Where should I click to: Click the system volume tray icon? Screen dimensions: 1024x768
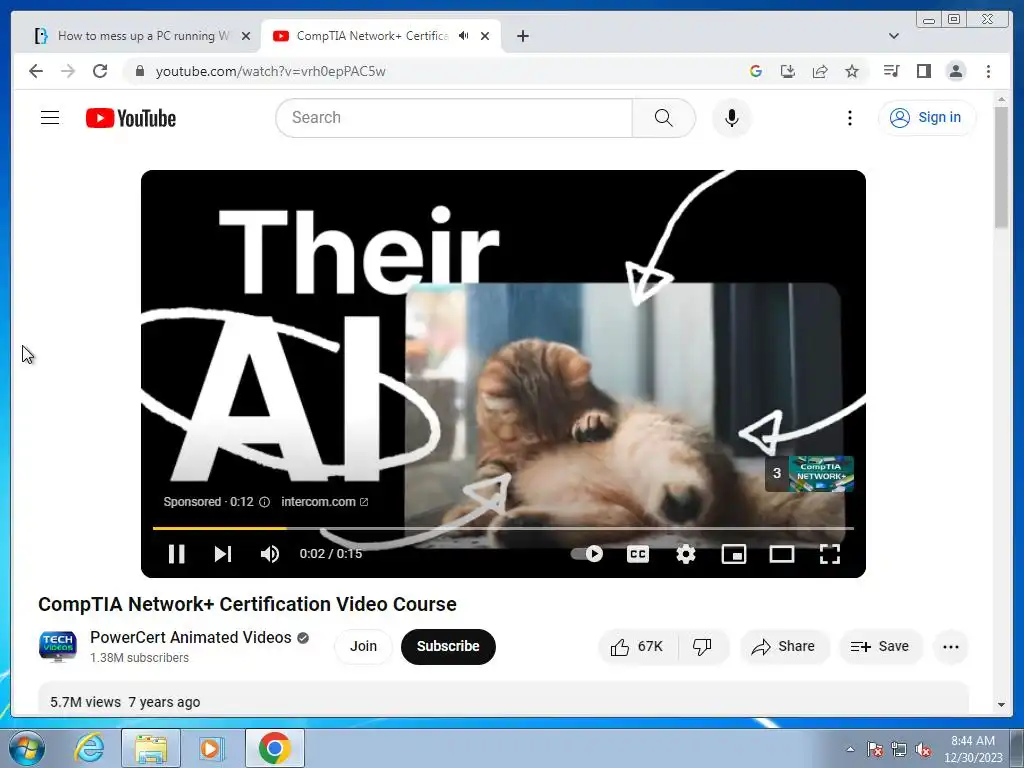pos(923,750)
